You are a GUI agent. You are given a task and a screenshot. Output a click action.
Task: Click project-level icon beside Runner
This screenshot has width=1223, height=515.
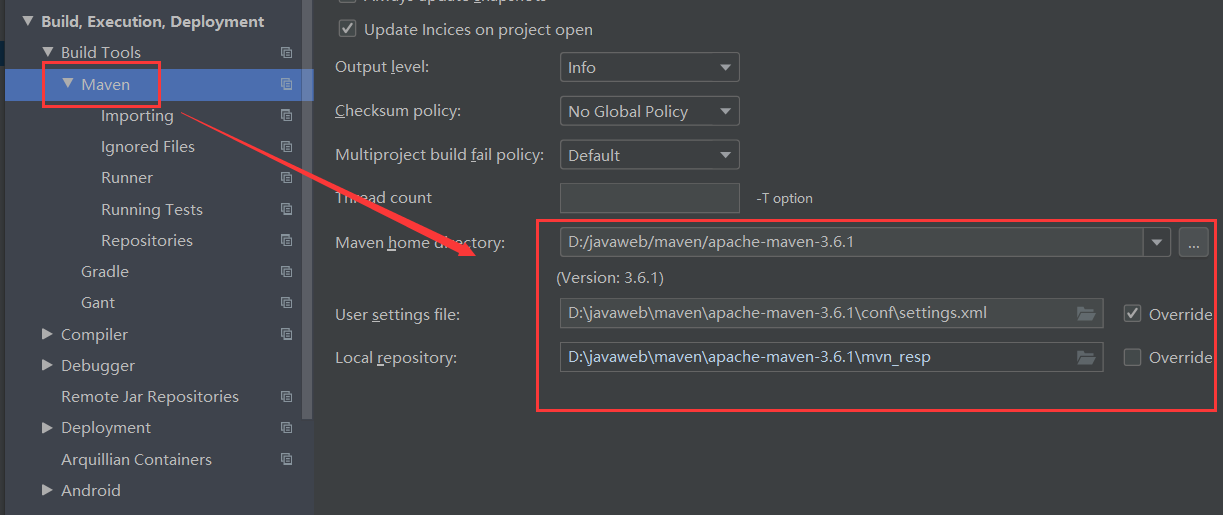point(287,178)
